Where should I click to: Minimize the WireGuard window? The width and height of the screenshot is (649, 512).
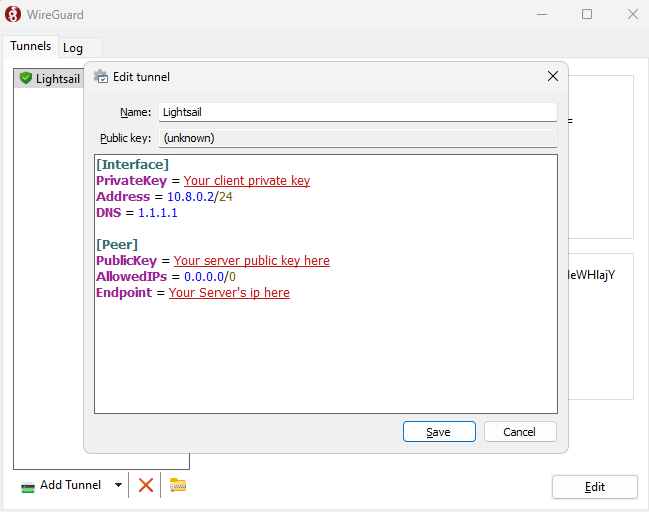[x=542, y=14]
